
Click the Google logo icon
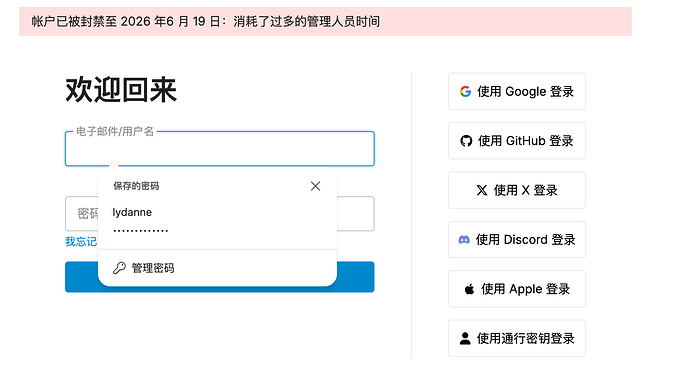[x=465, y=92]
